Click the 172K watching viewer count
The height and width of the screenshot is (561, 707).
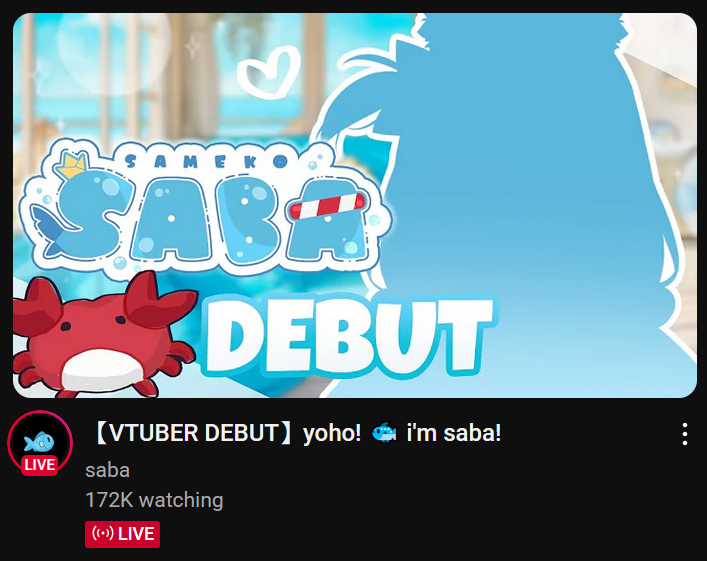click(x=154, y=500)
